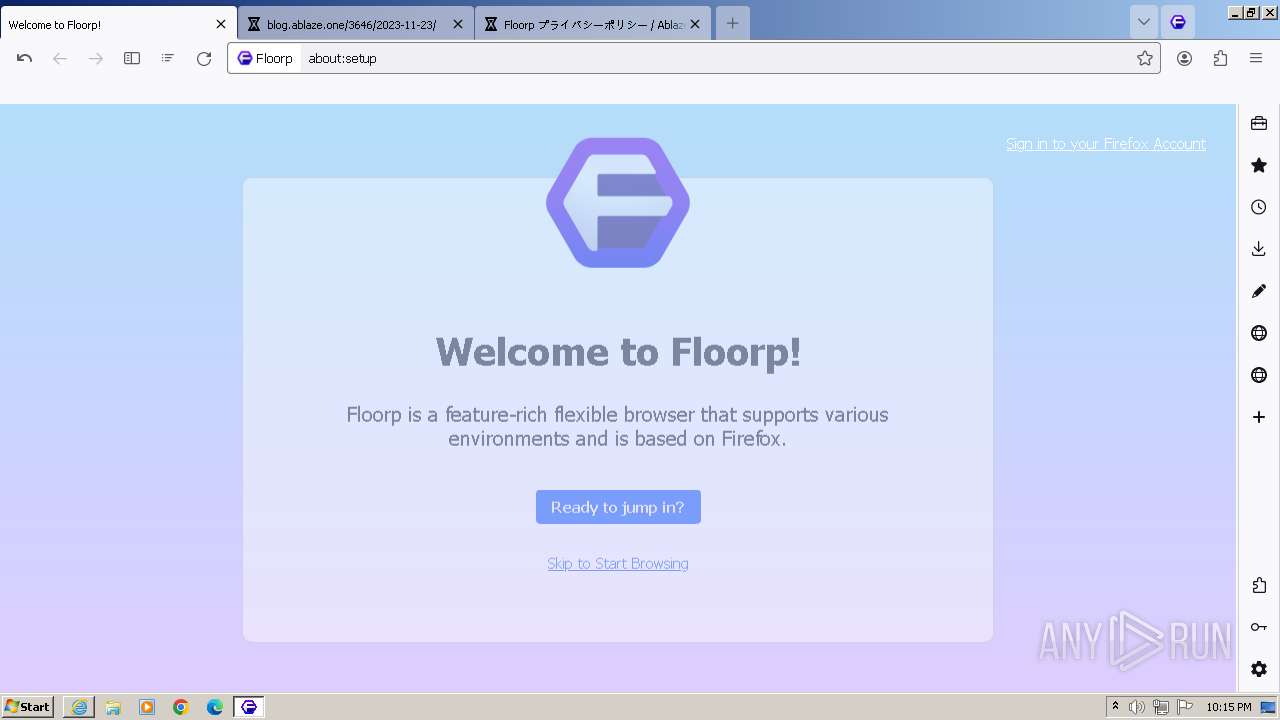Open the browser manager briefcase sidebar icon
The height and width of the screenshot is (720, 1280).
[1259, 123]
